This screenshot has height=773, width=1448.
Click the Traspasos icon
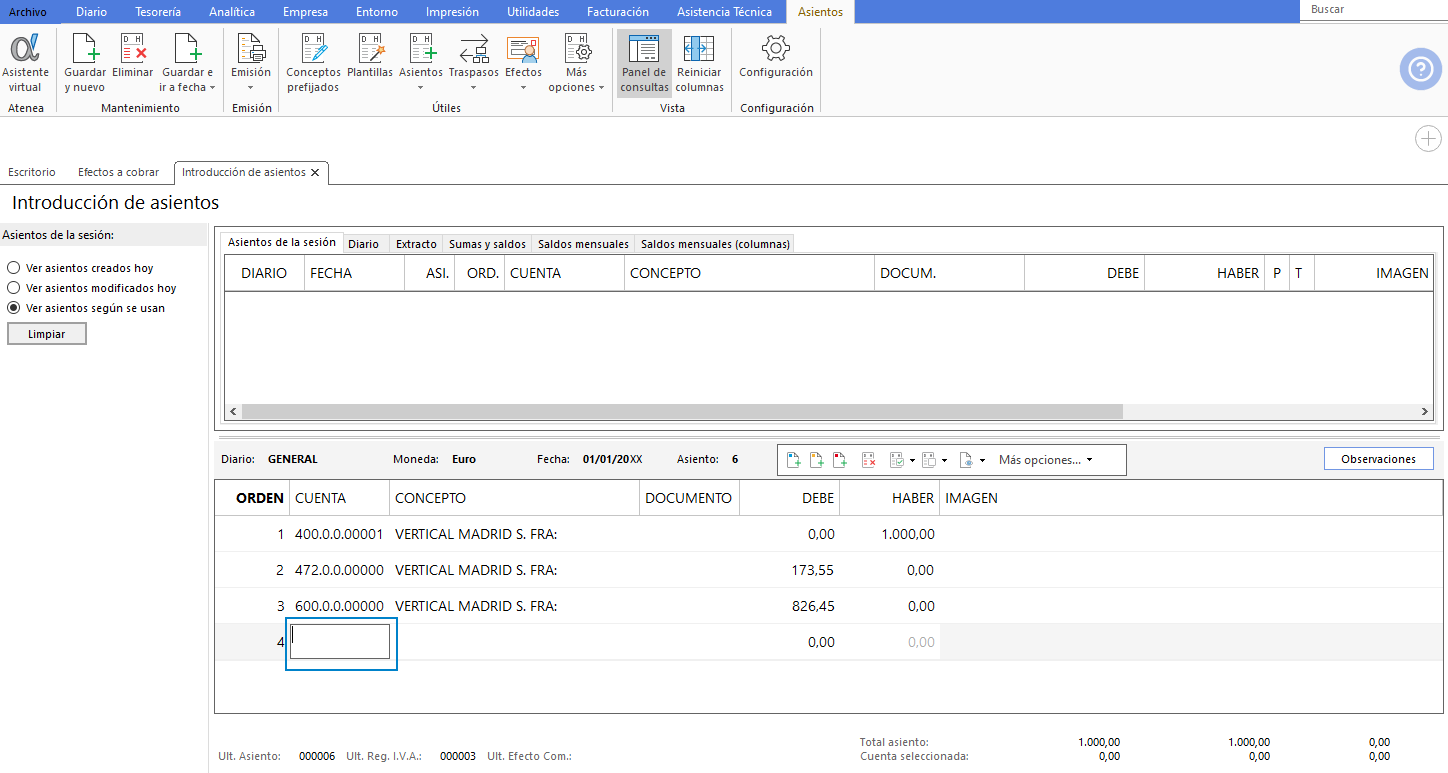click(474, 48)
